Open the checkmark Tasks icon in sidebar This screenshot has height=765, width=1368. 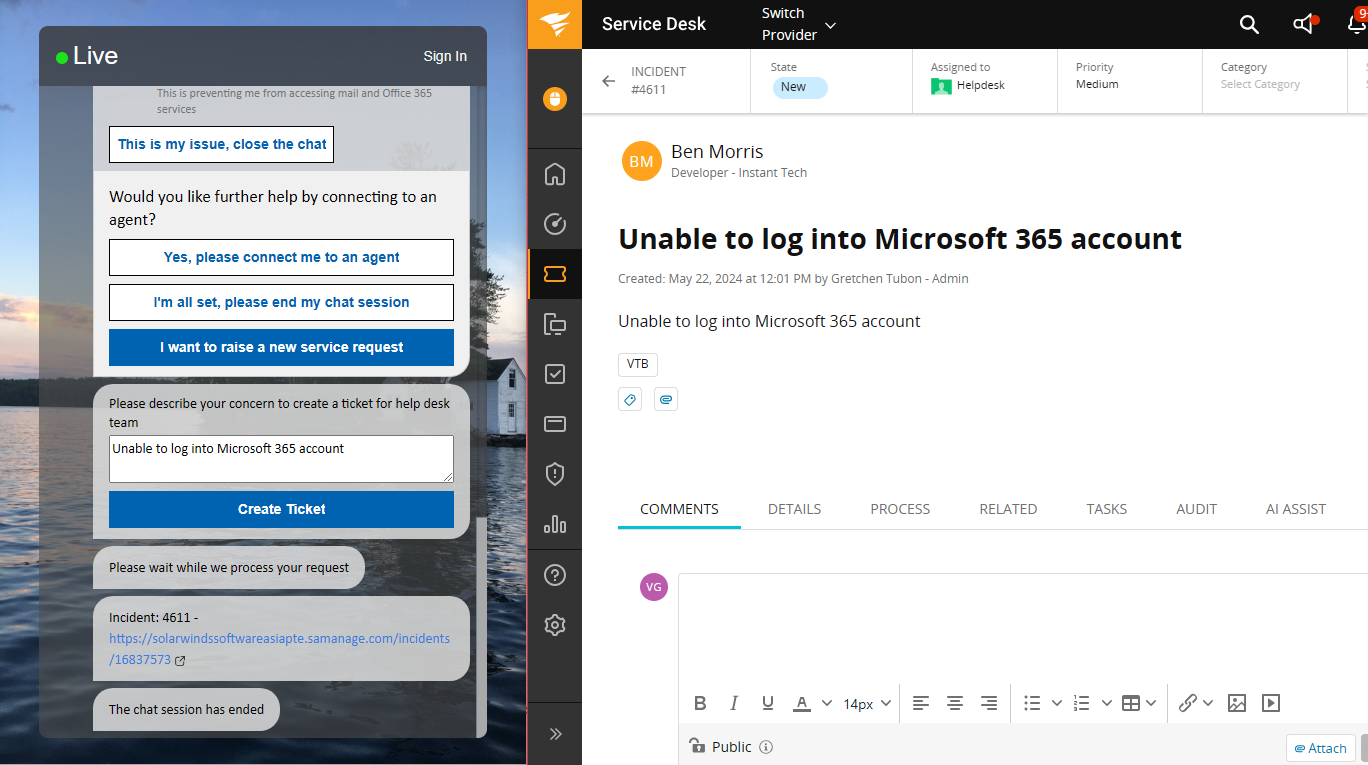coord(555,374)
